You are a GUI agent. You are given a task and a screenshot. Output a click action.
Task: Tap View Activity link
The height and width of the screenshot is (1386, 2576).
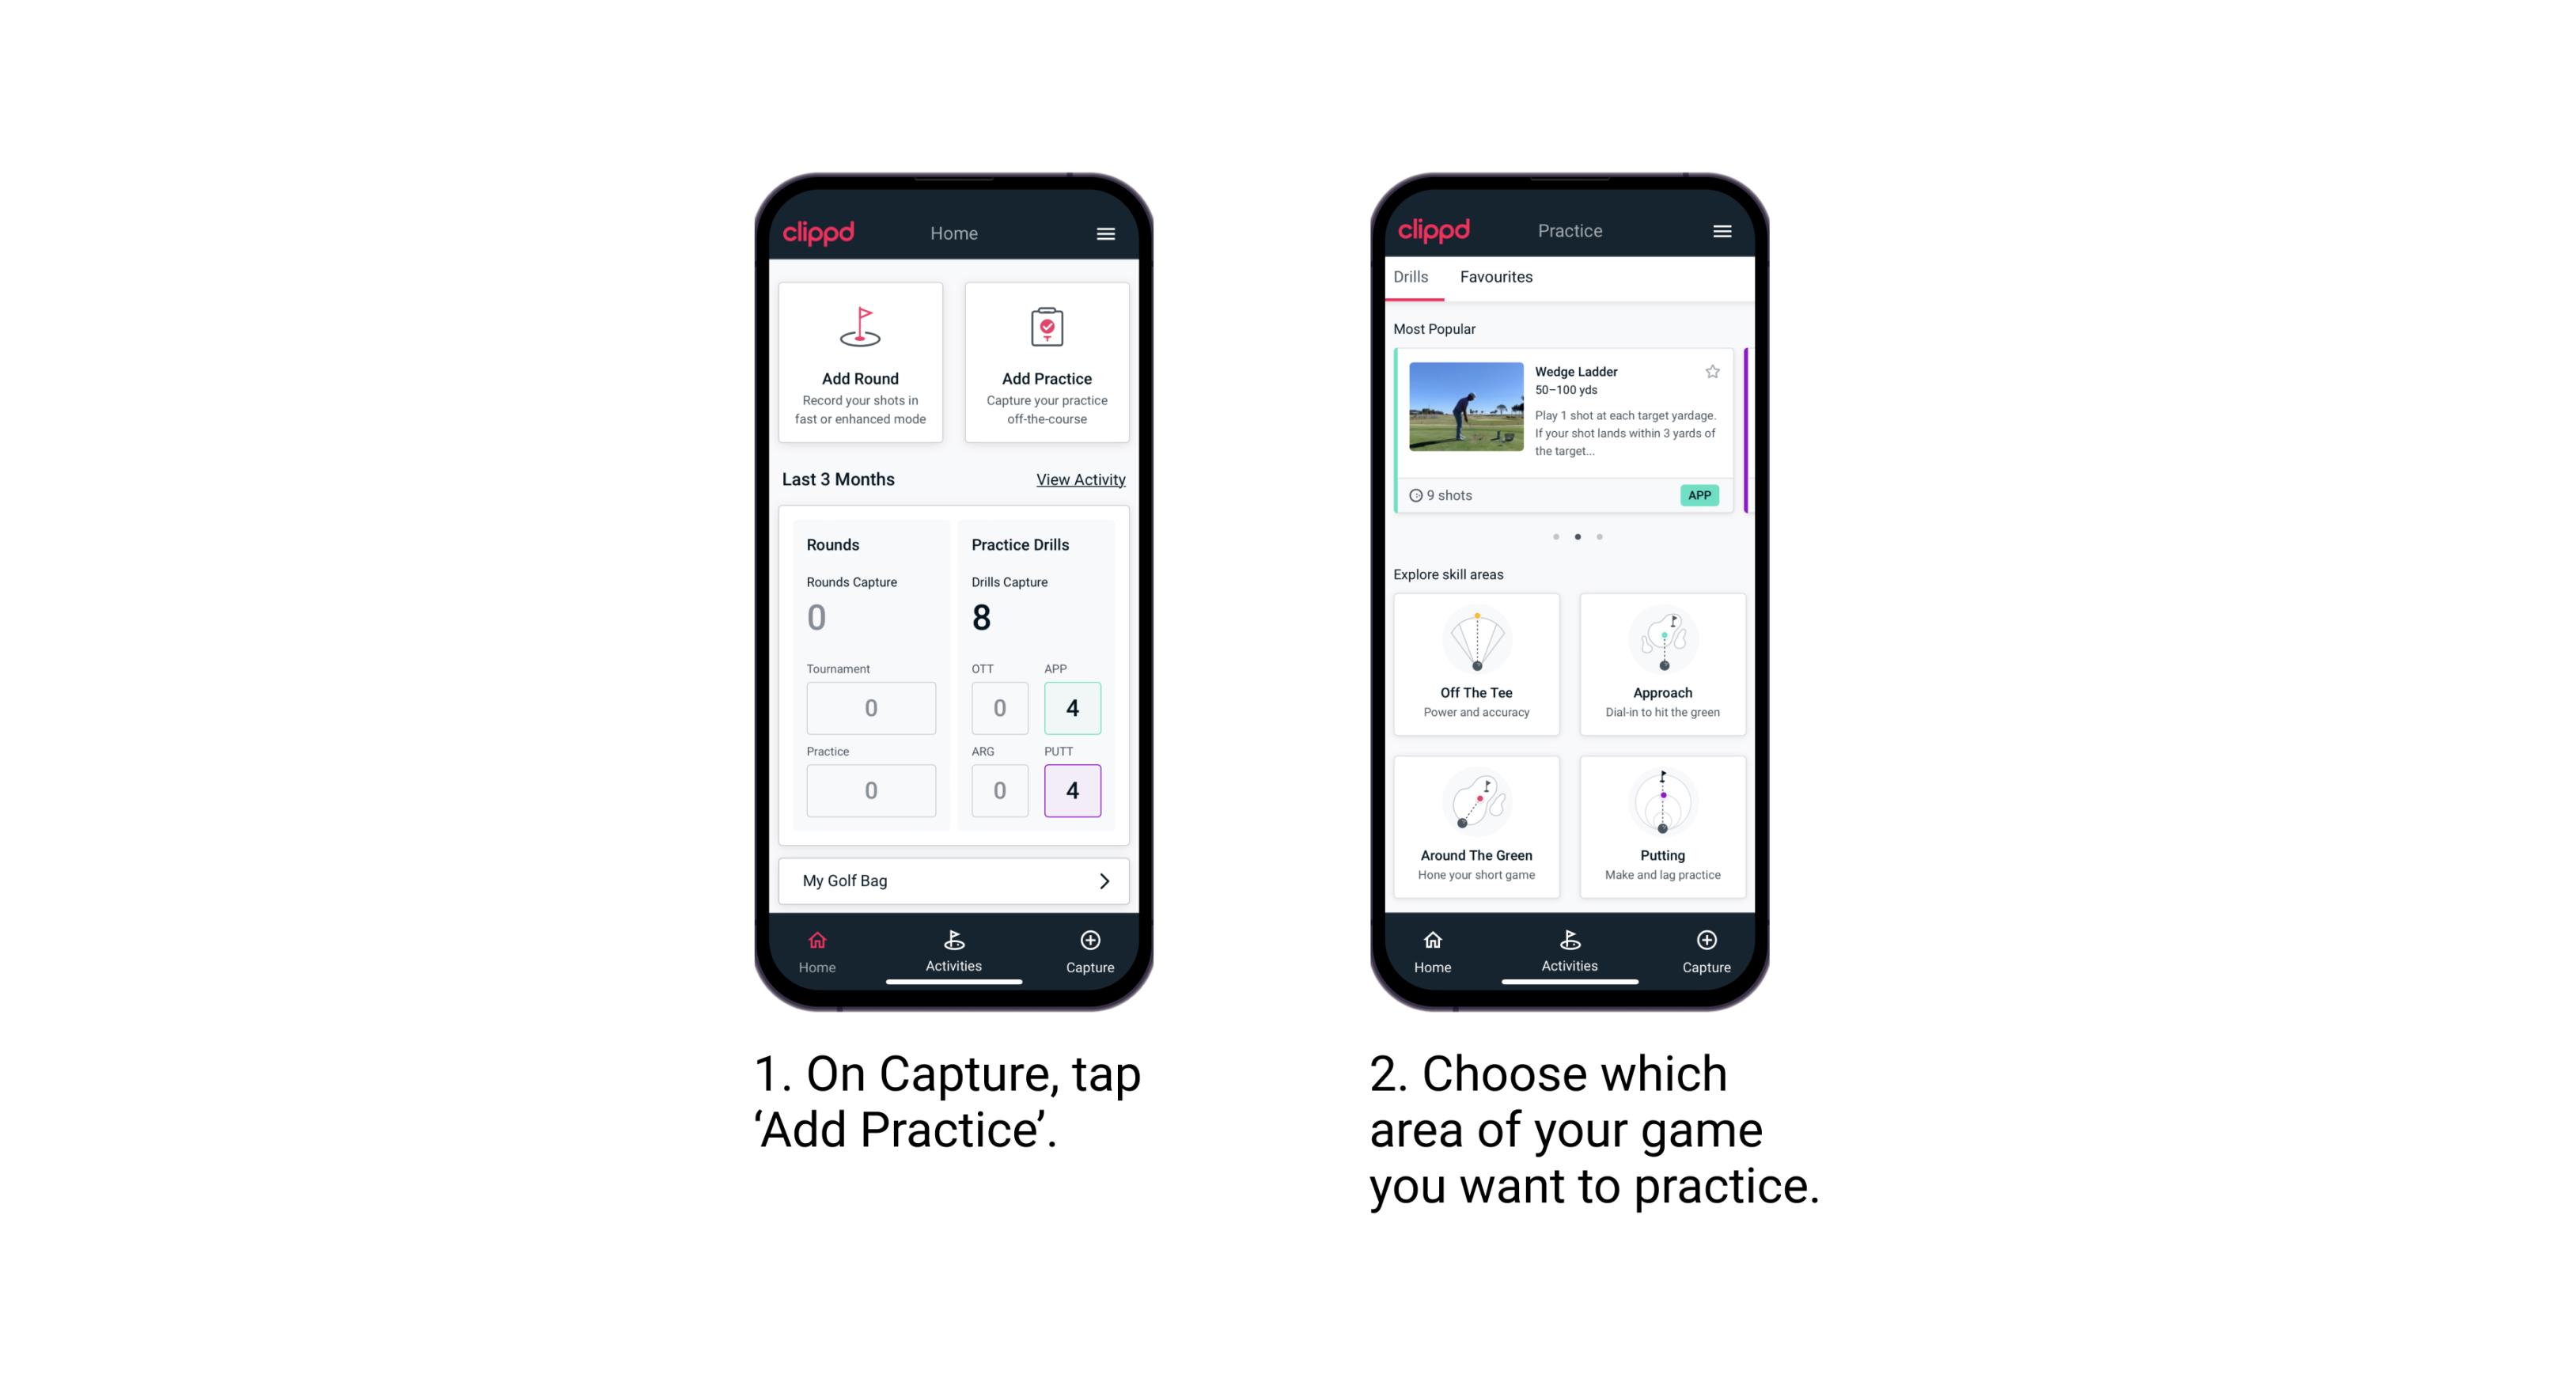click(1081, 479)
